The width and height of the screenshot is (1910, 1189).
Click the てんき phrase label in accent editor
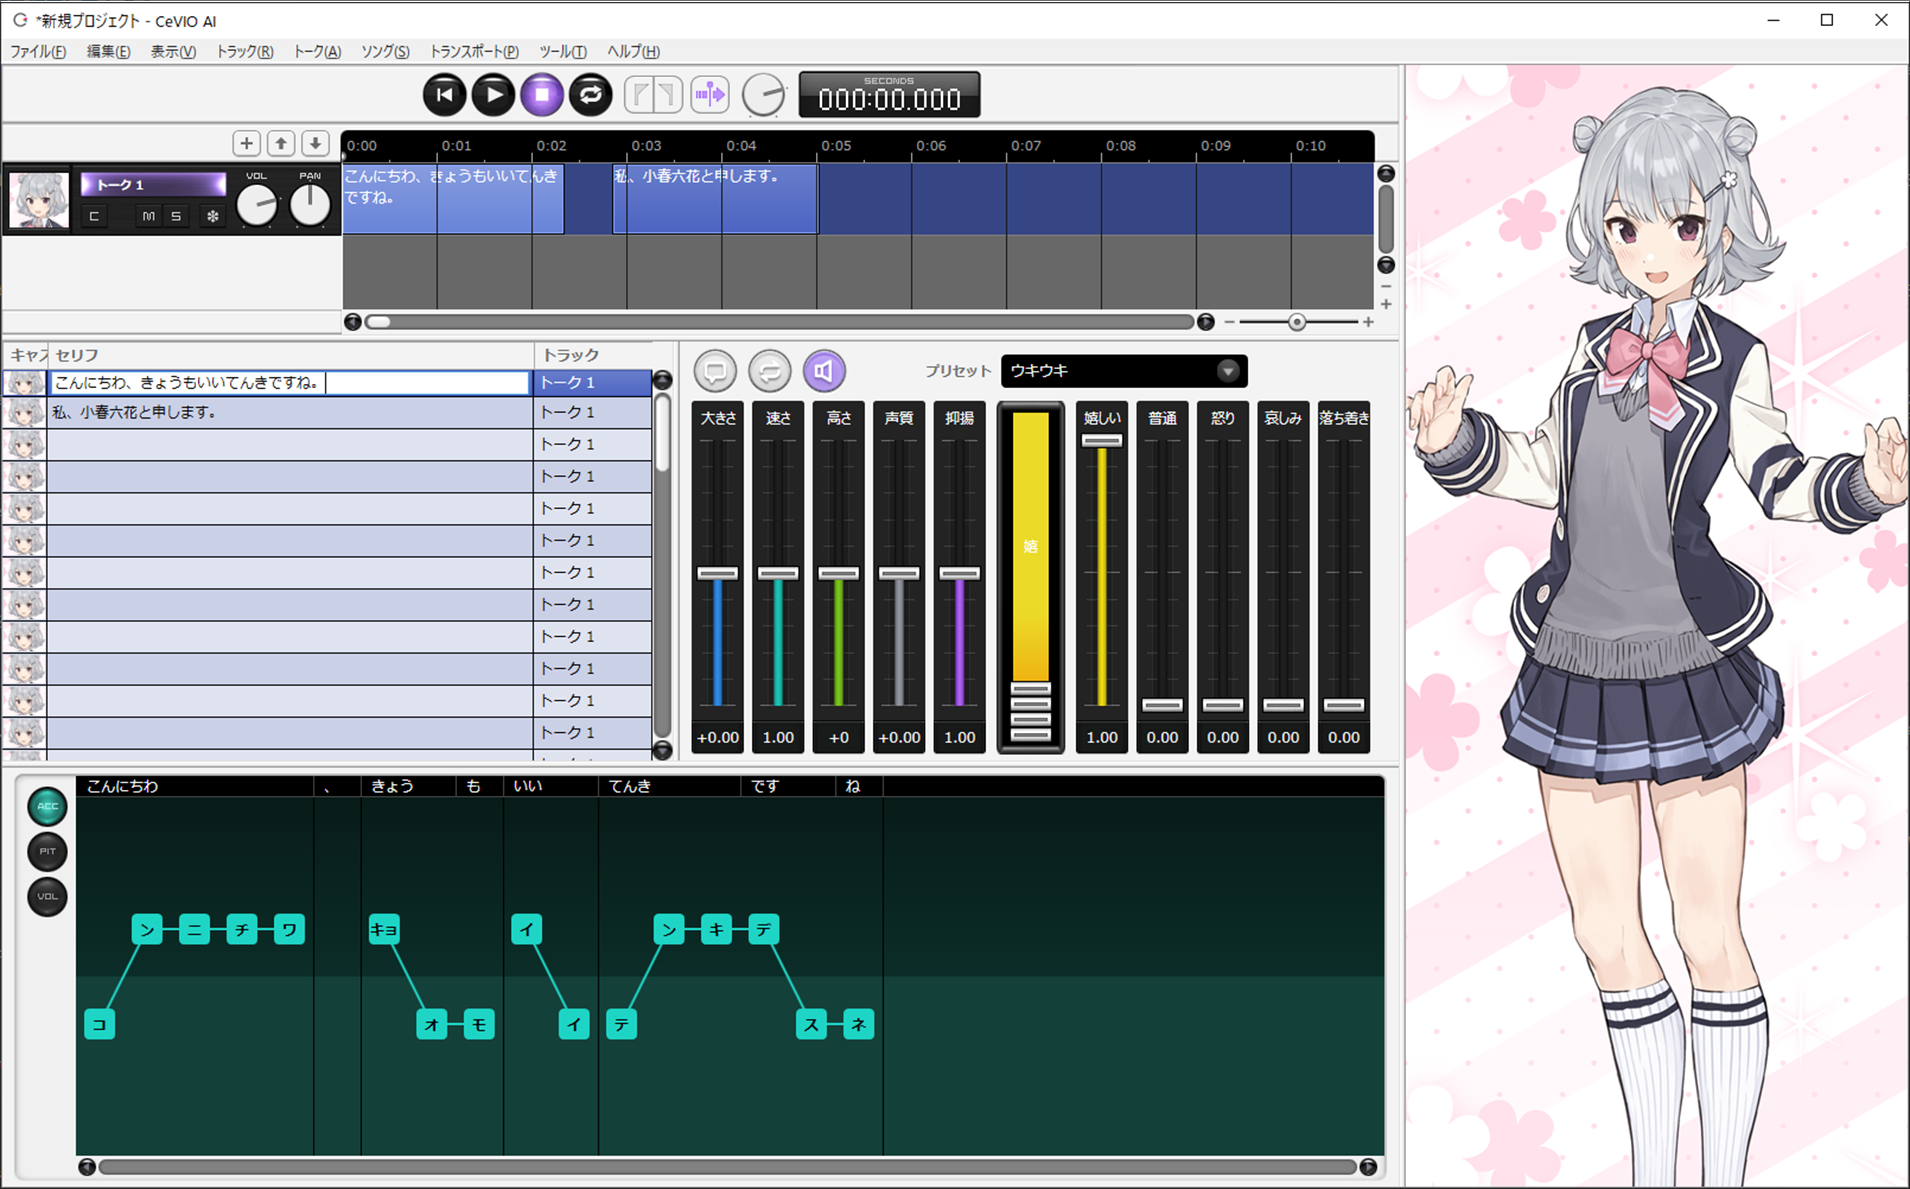[x=630, y=786]
